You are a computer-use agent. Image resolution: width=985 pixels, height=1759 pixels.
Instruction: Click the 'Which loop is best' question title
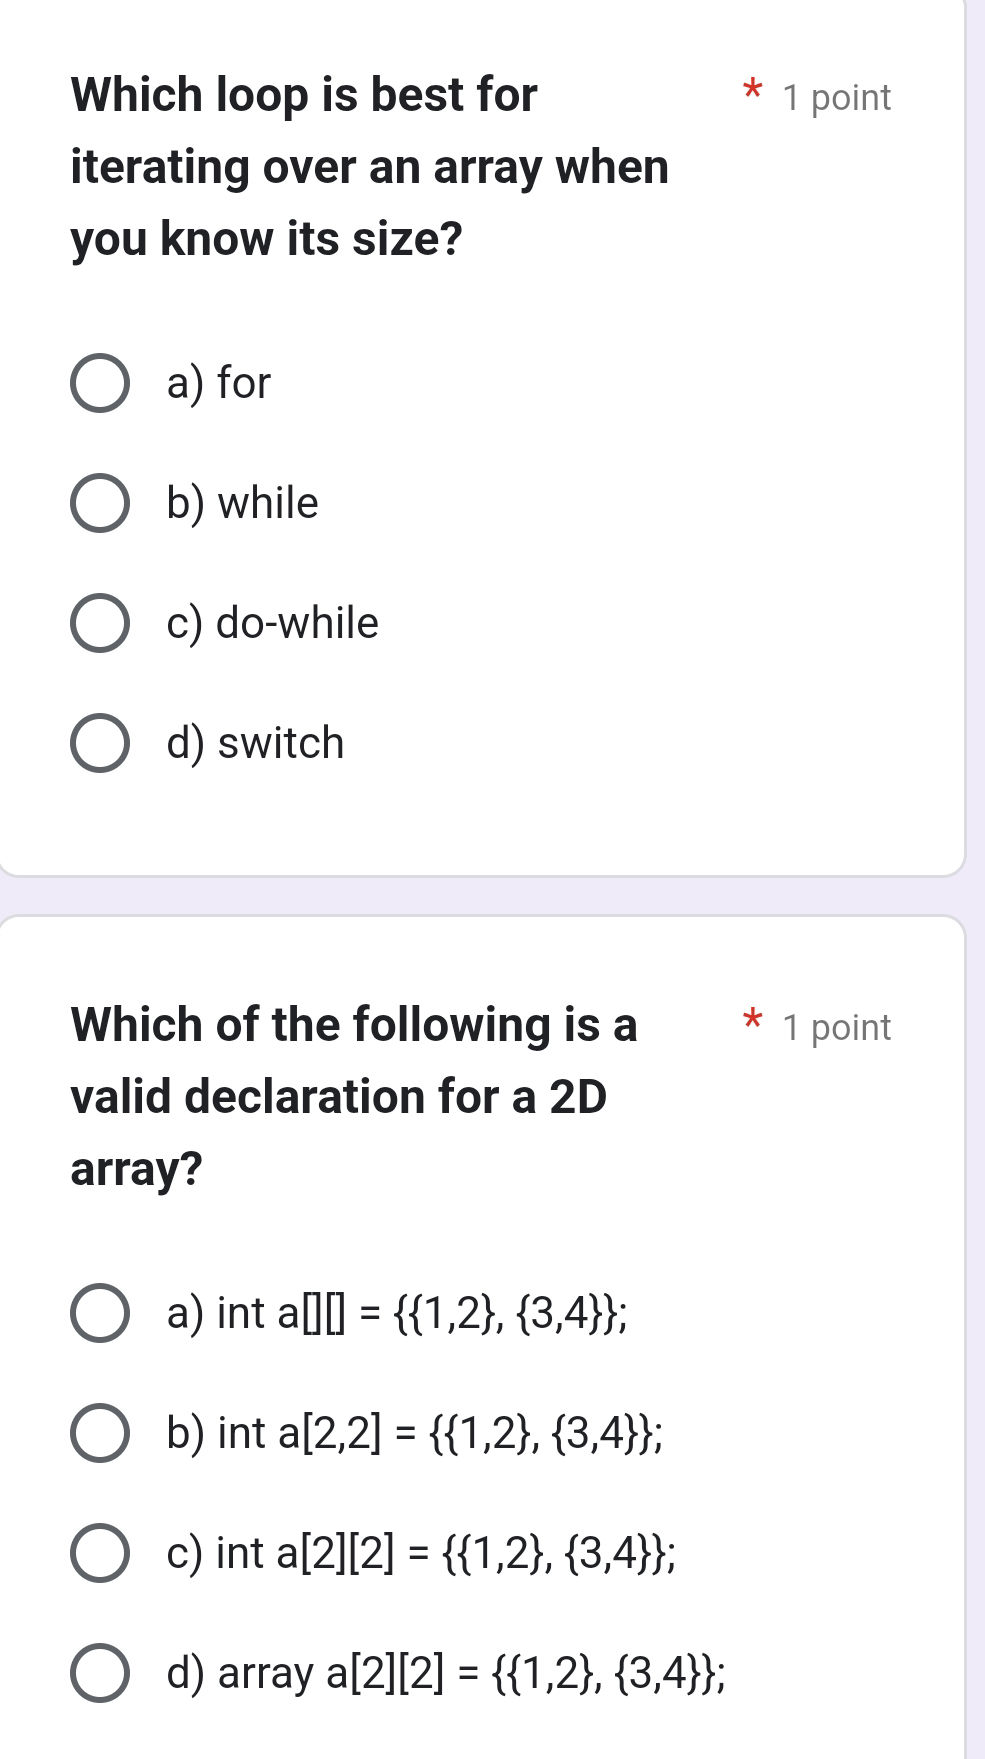pyautogui.click(x=369, y=167)
